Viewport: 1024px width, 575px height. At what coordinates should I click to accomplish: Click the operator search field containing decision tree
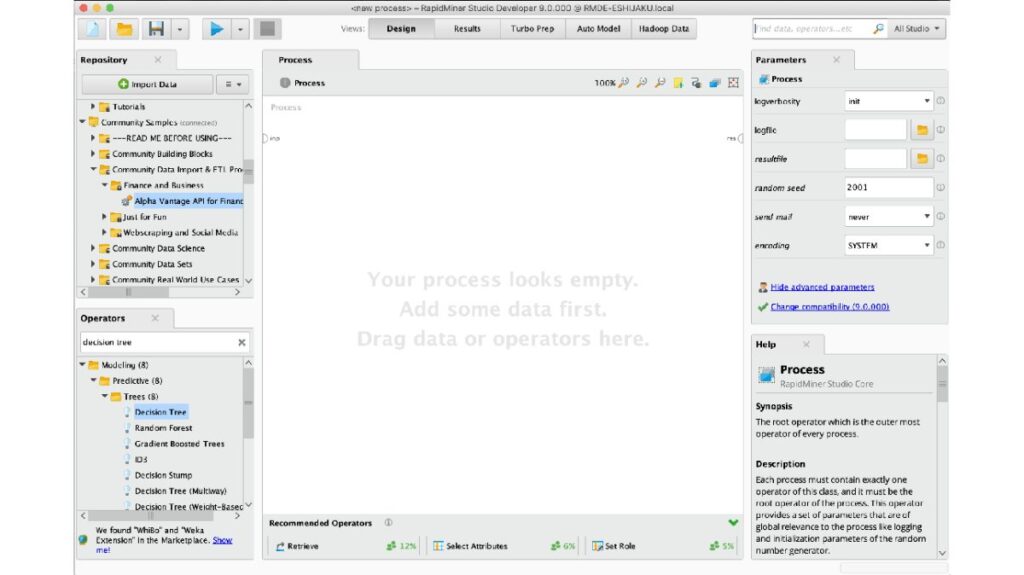click(157, 342)
